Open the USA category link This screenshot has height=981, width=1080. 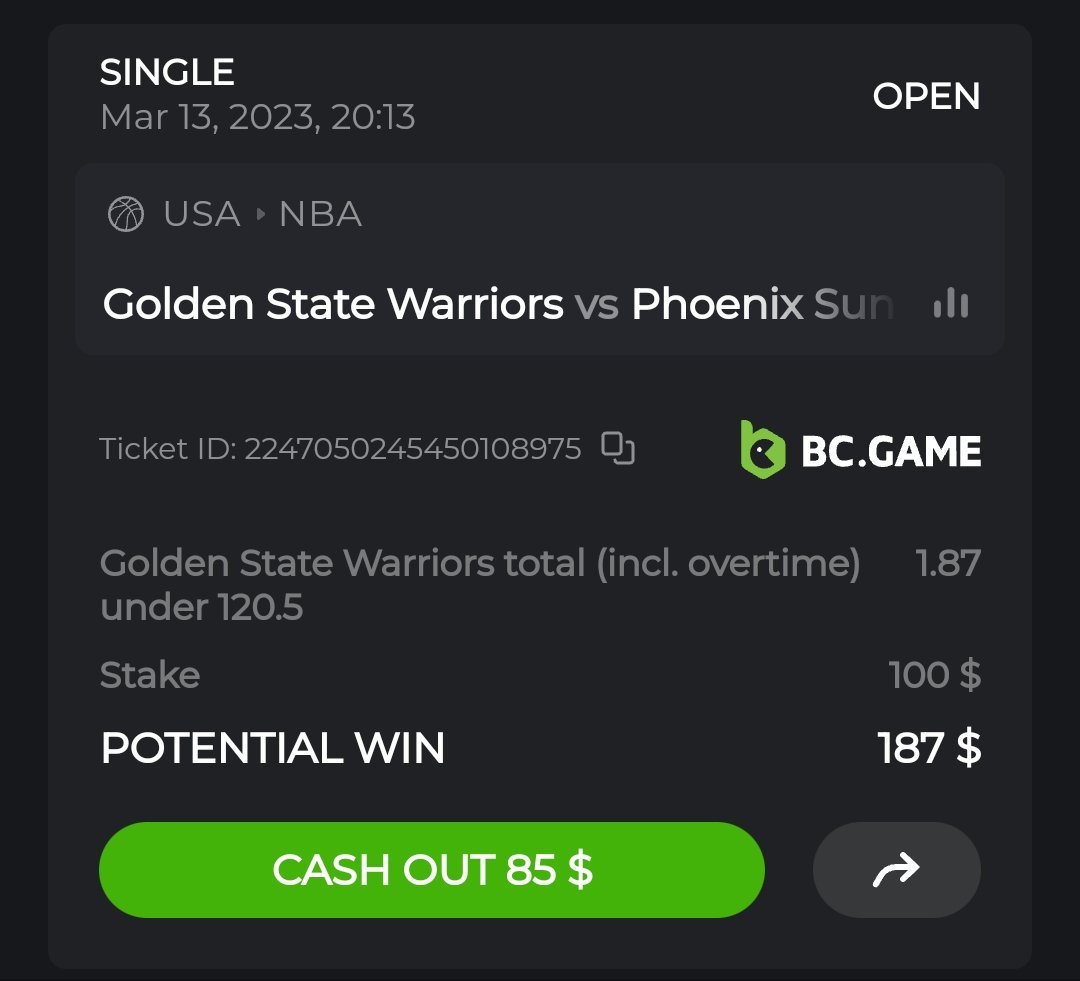[201, 214]
